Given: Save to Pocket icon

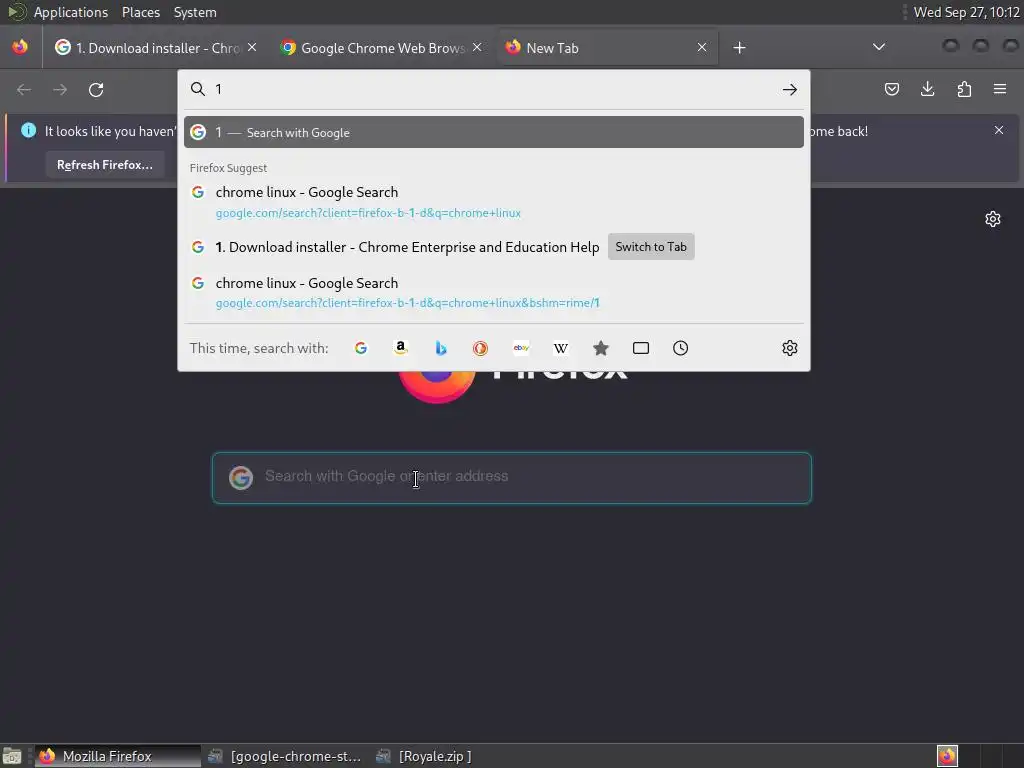Looking at the screenshot, I should click(891, 89).
